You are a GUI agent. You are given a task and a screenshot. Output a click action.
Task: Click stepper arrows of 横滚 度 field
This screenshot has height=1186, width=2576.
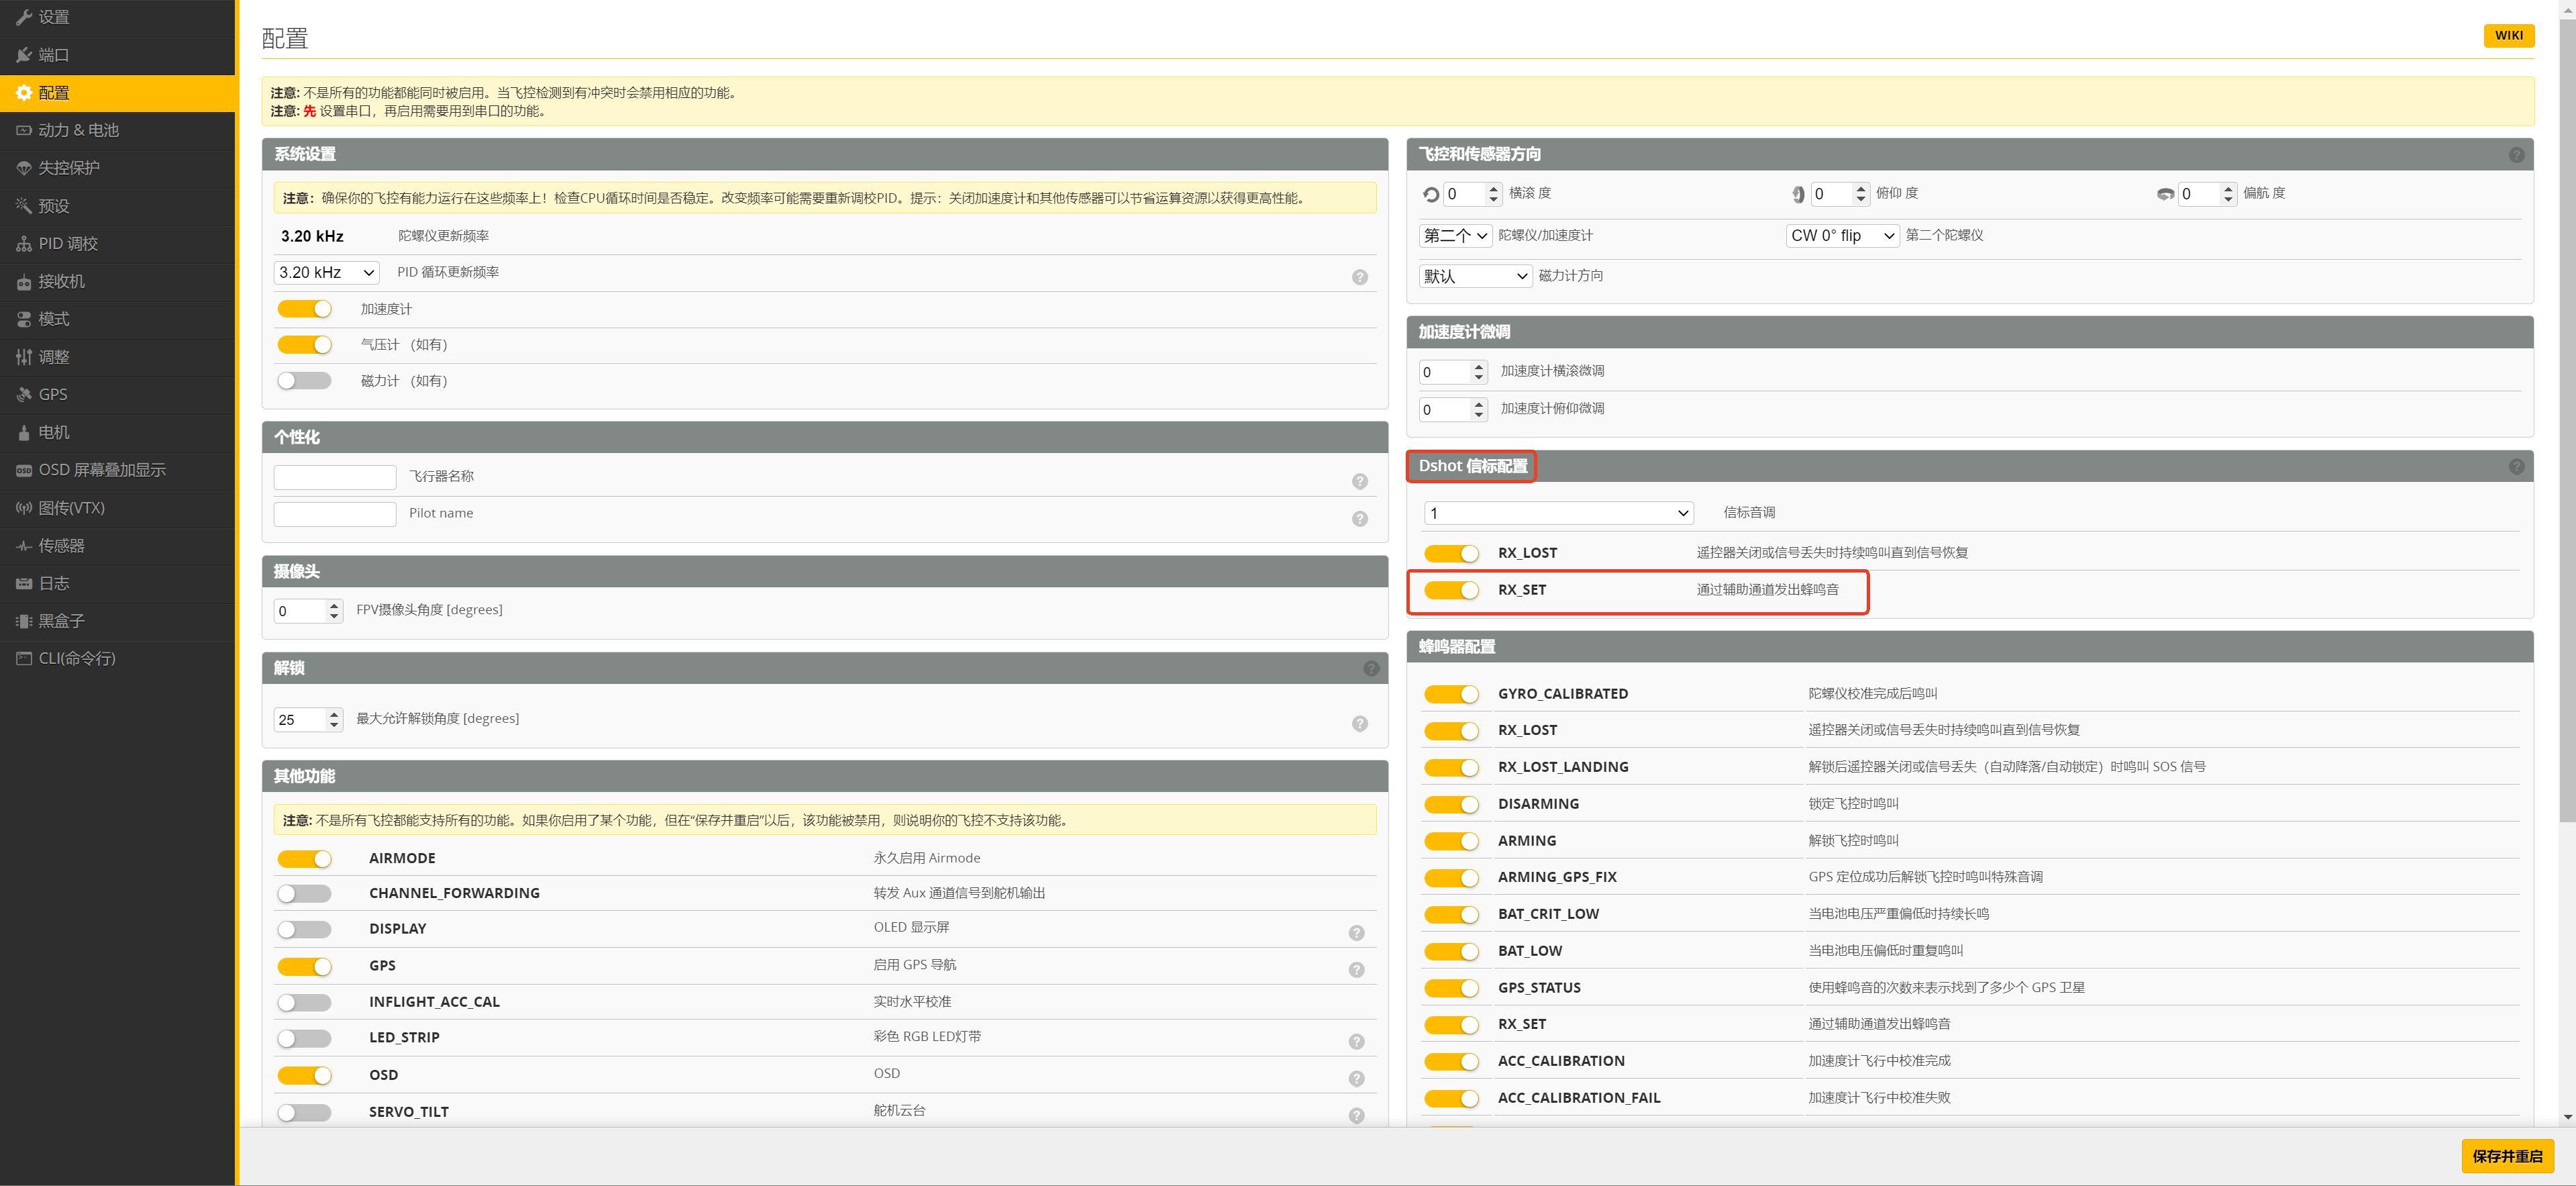[x=1493, y=194]
